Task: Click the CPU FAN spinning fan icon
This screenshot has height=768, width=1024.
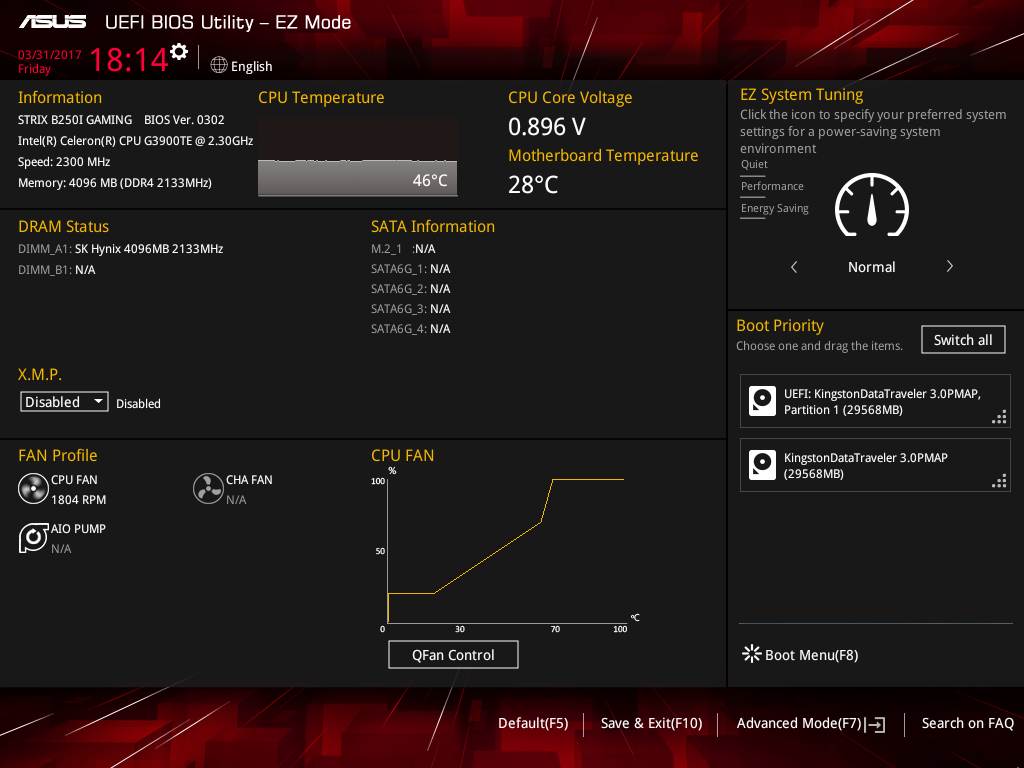Action: point(33,488)
